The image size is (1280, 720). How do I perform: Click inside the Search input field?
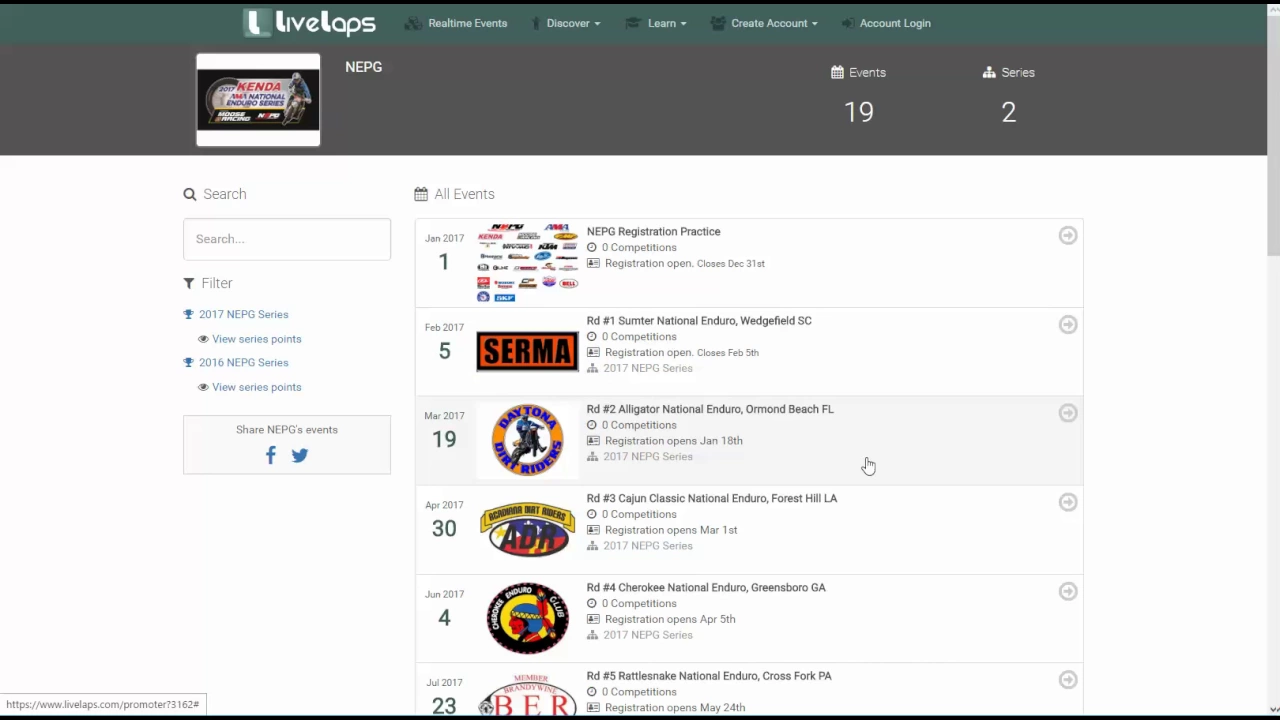(287, 239)
